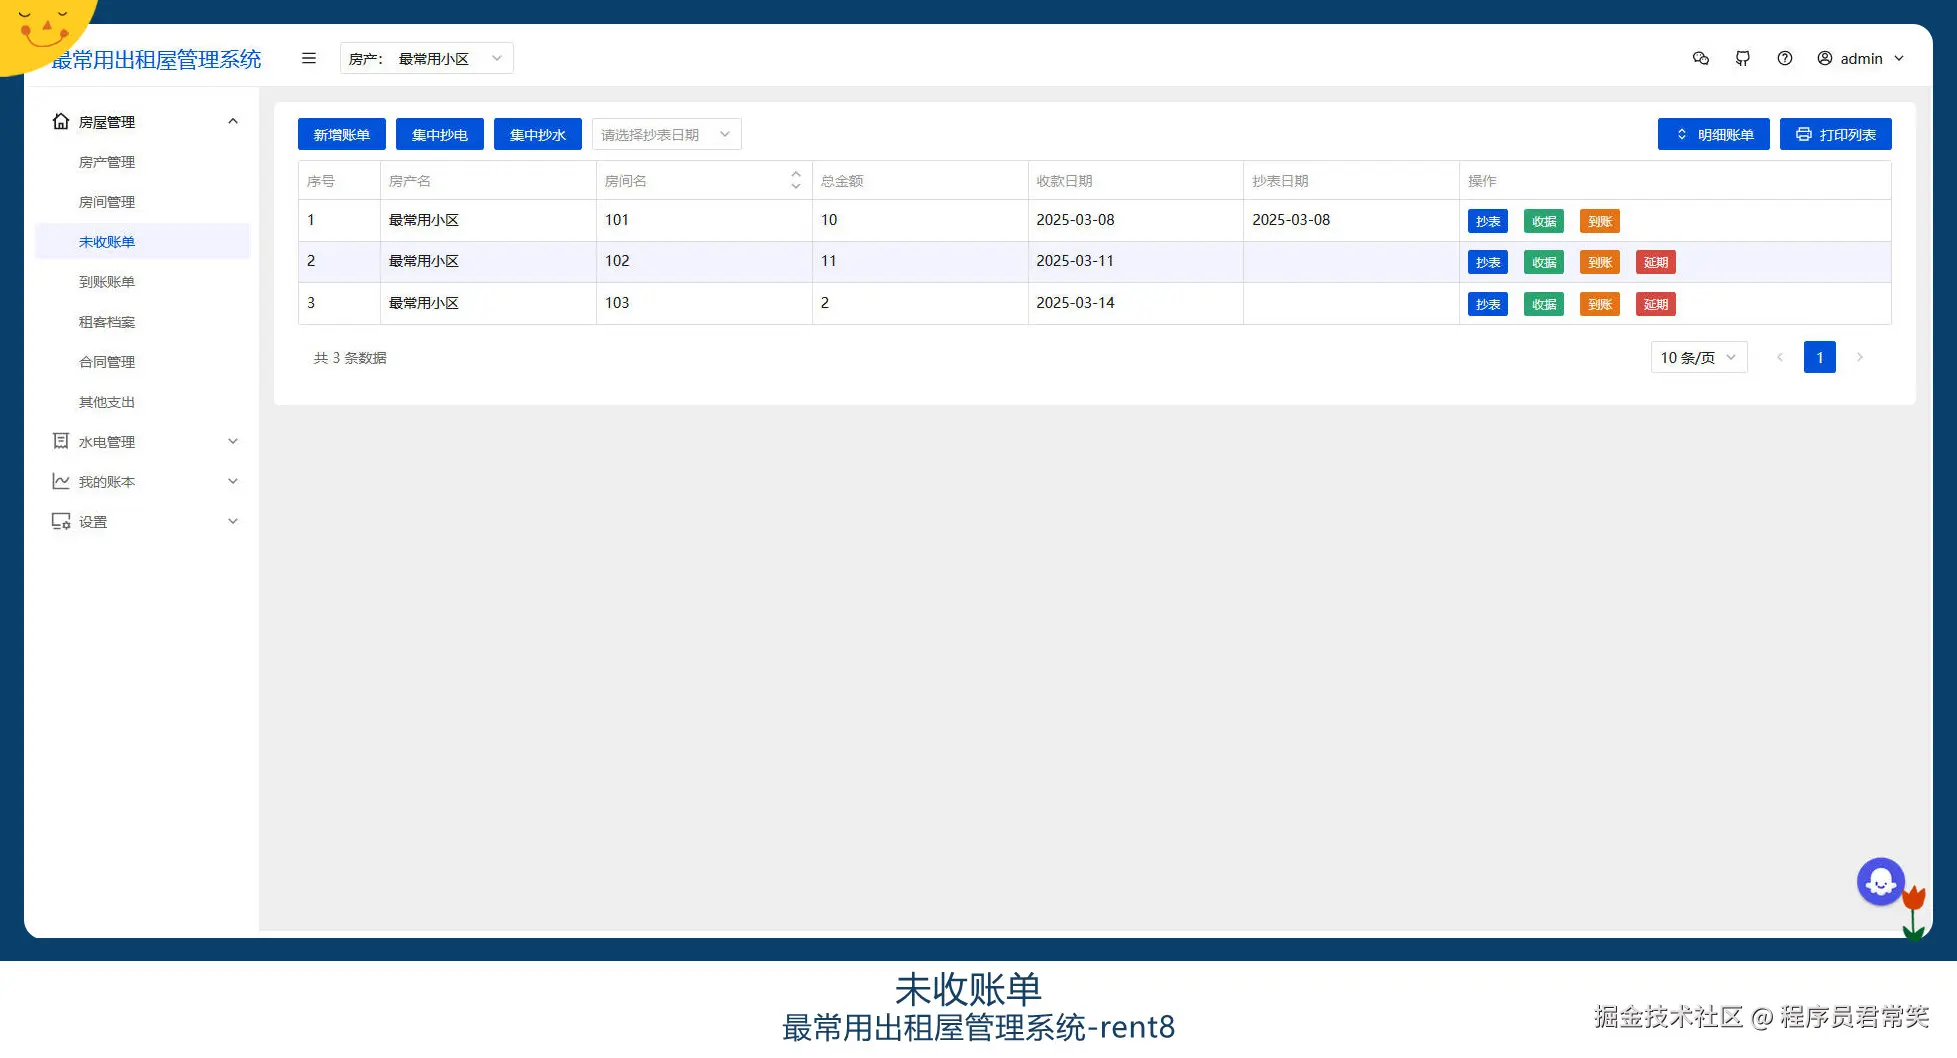
Task: Click the chart icon beside 我的账本
Action: point(60,481)
